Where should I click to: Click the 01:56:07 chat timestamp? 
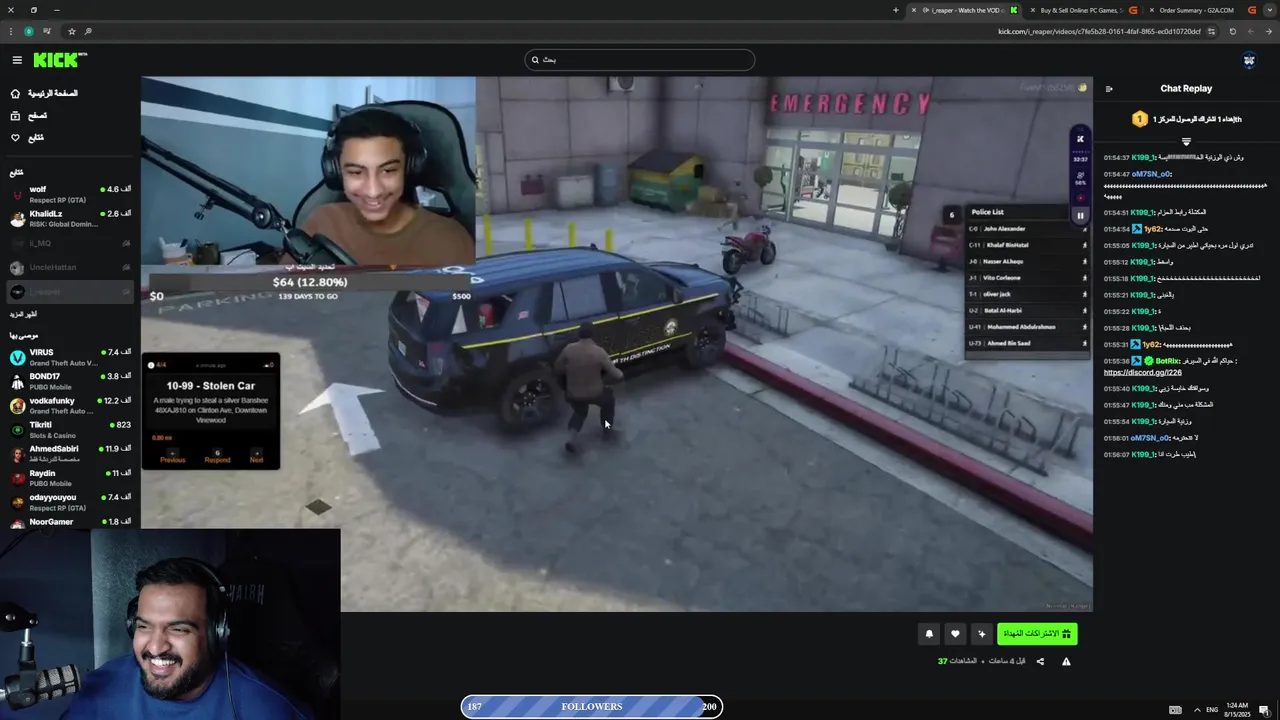click(x=1117, y=454)
